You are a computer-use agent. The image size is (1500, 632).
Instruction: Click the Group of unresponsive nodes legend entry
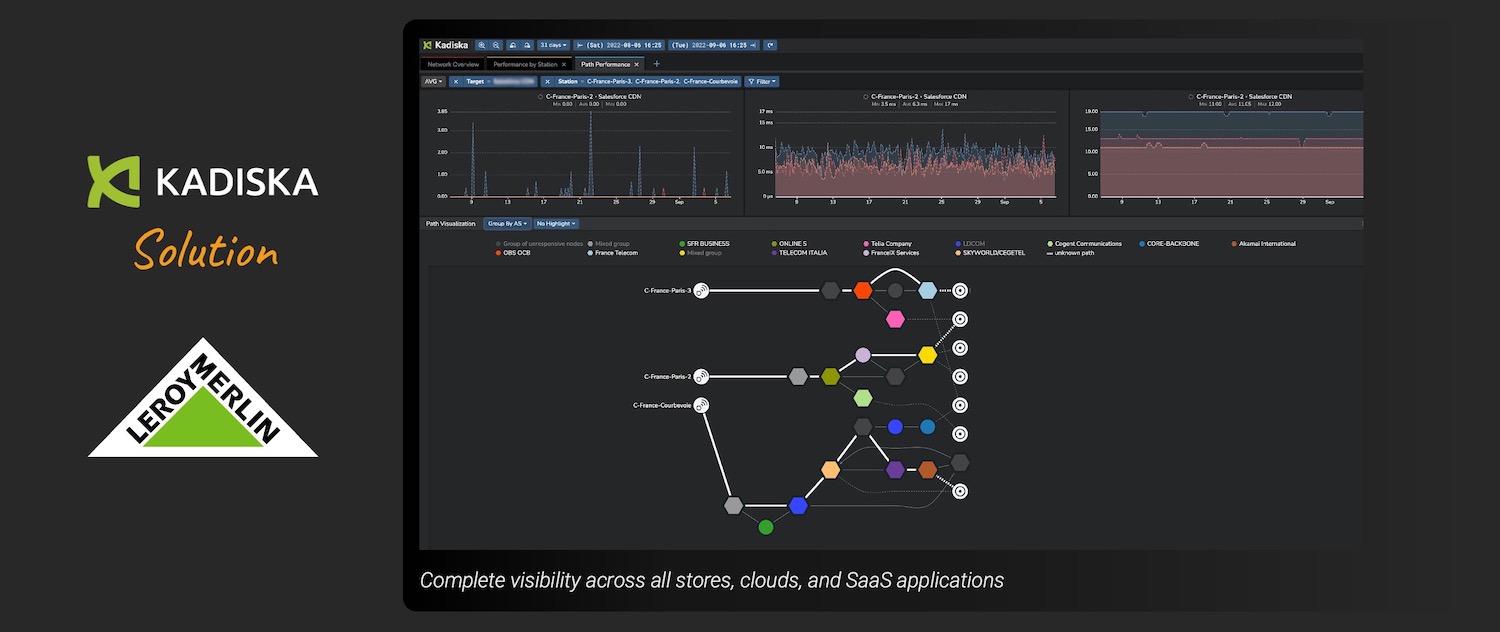click(x=540, y=244)
